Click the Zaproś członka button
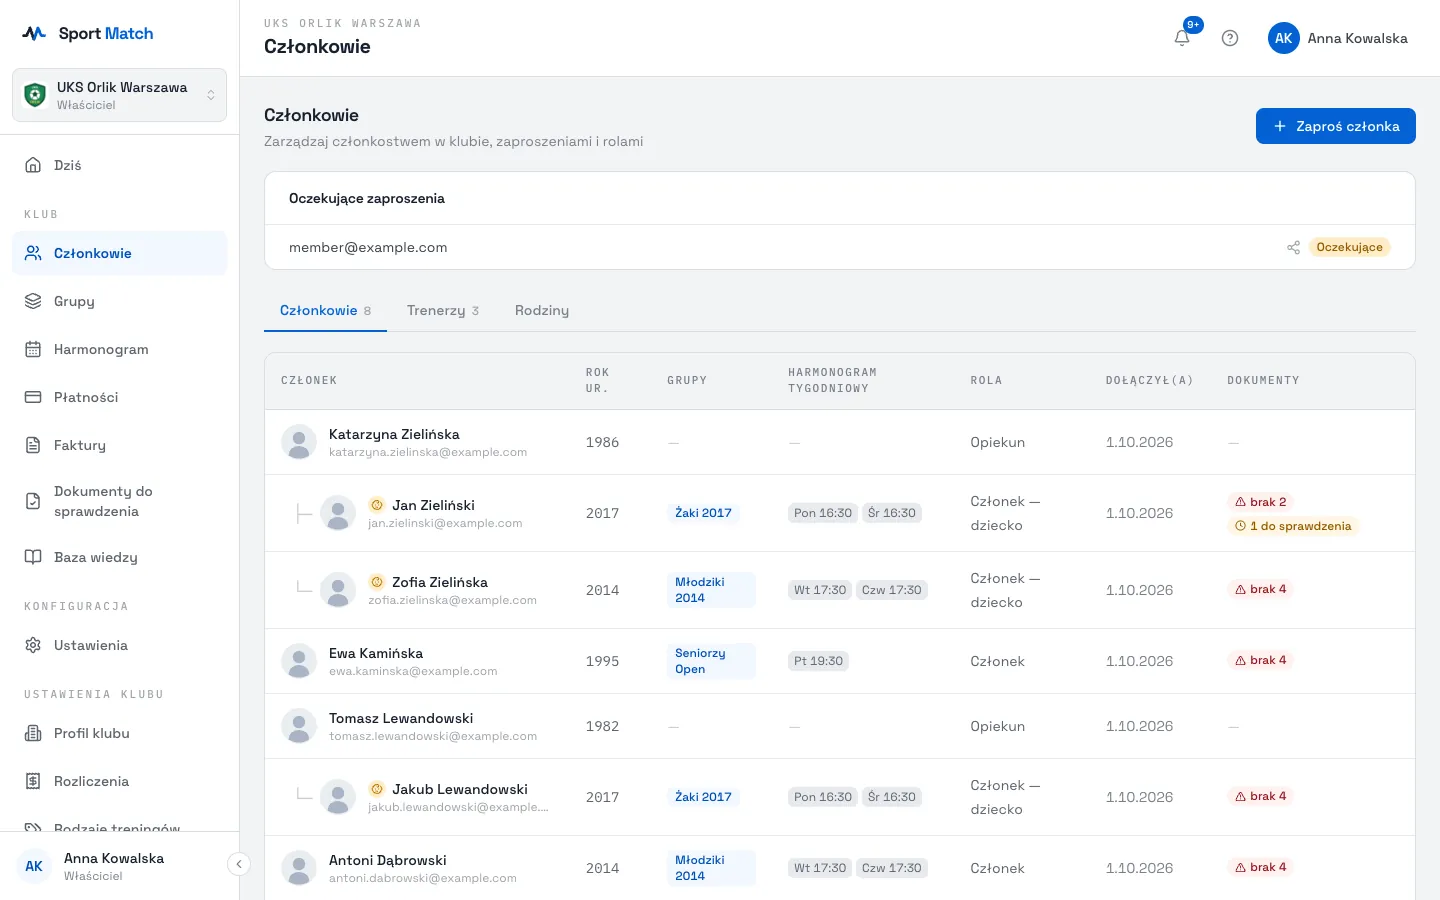The height and width of the screenshot is (900, 1440). 1336,126
